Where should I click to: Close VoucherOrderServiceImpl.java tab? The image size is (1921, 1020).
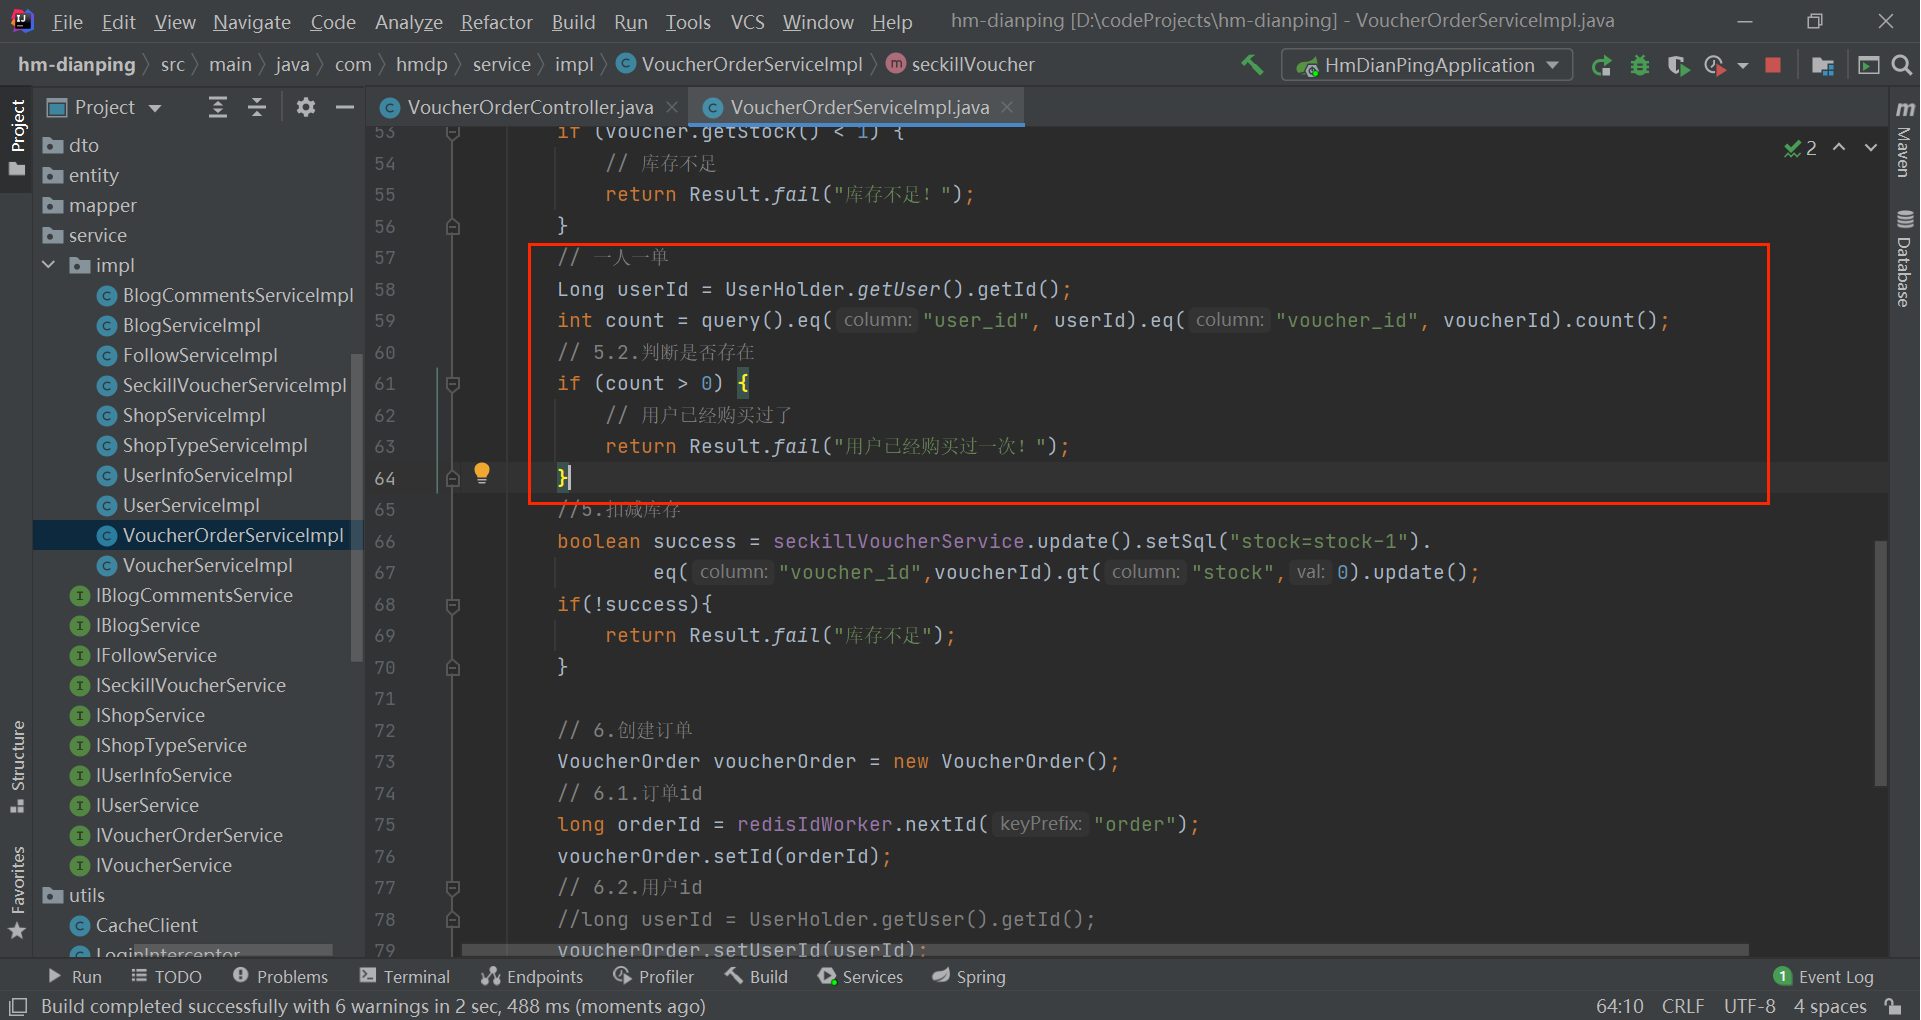click(x=1007, y=106)
